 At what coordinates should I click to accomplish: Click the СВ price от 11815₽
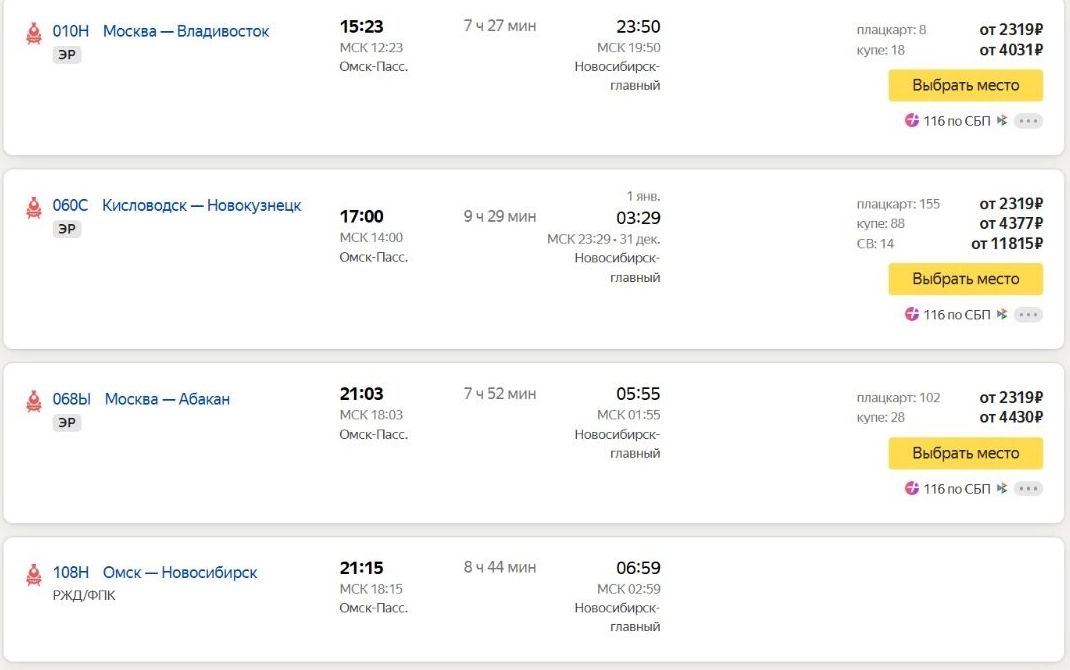[x=1007, y=243]
